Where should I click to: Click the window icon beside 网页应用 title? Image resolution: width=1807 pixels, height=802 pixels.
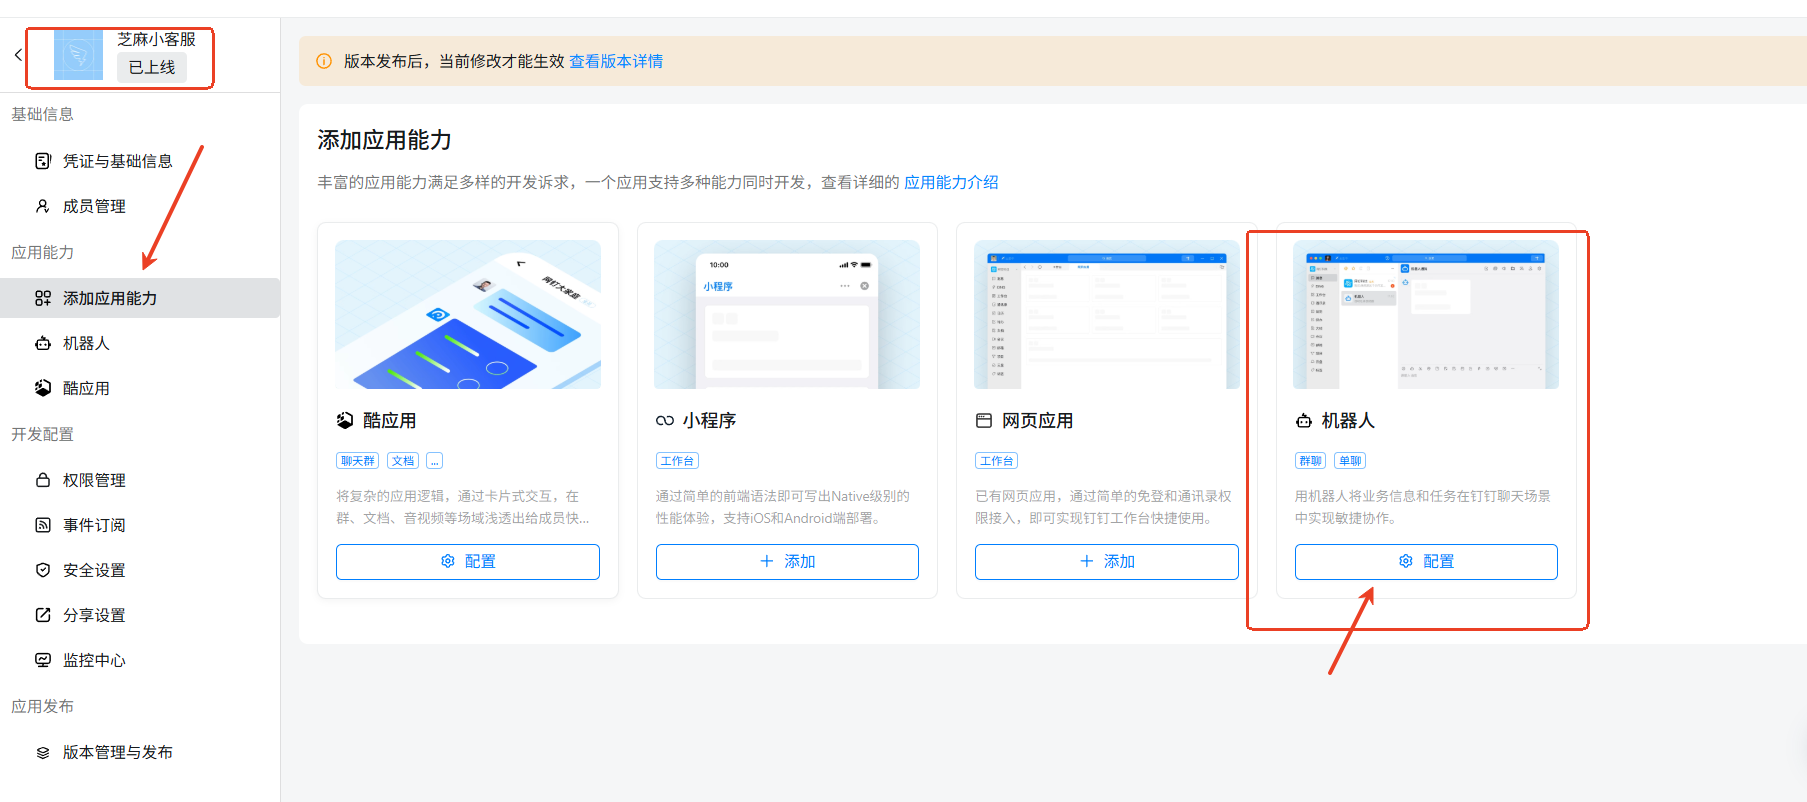pyautogui.click(x=984, y=421)
